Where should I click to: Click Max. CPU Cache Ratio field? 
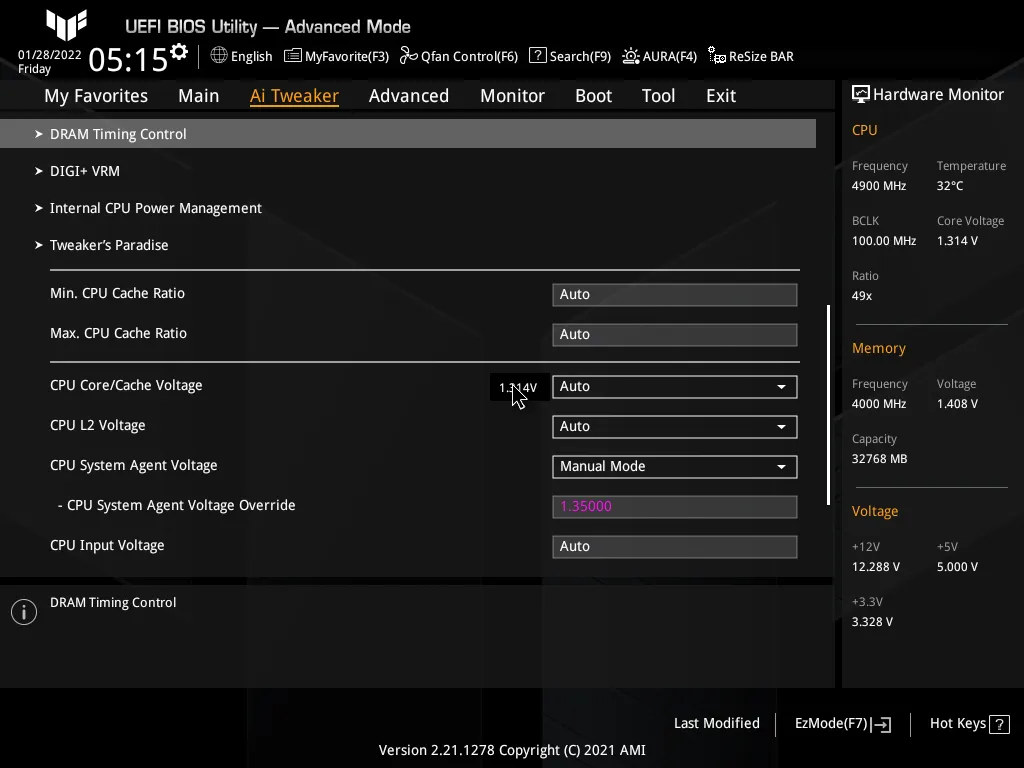[675, 335]
